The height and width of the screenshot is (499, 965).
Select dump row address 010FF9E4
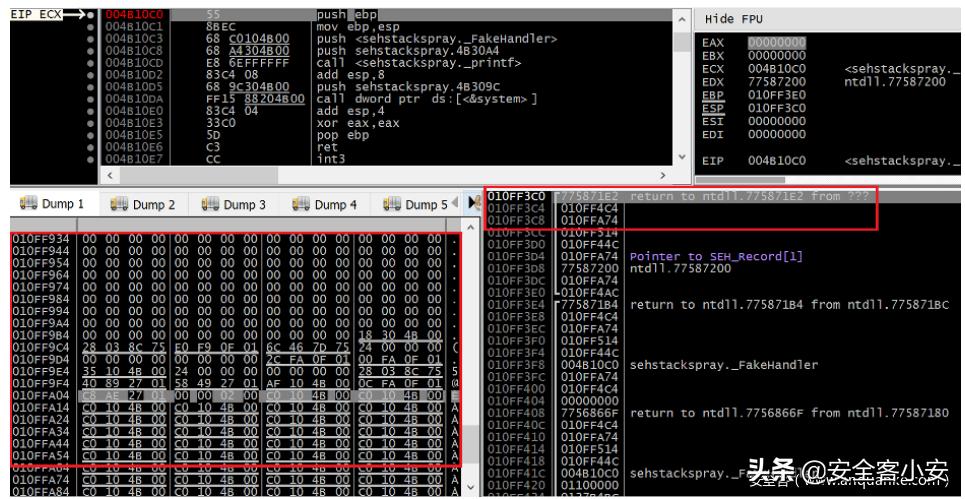(41, 372)
